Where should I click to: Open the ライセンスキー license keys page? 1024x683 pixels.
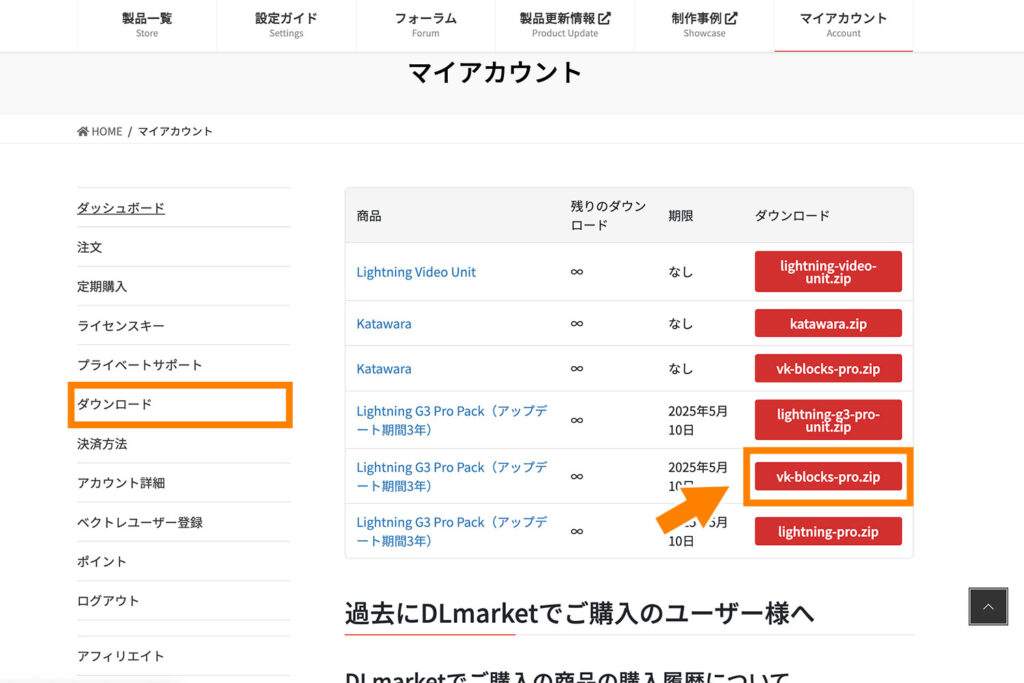click(x=120, y=325)
